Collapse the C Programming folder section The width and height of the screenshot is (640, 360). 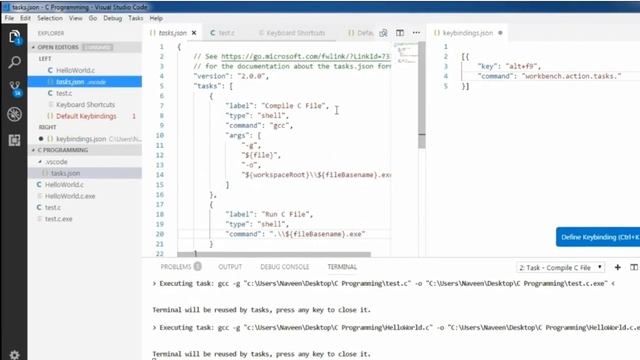(33, 150)
